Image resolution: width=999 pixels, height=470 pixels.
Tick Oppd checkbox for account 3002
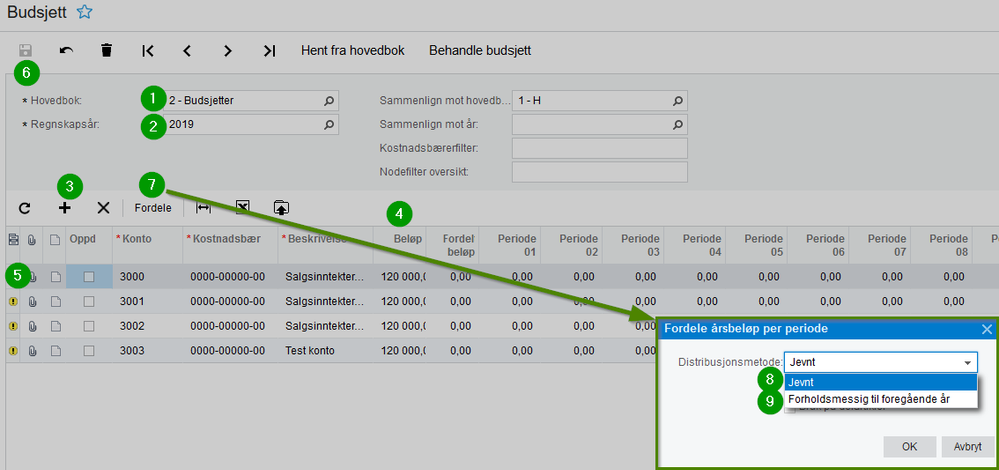(x=89, y=326)
